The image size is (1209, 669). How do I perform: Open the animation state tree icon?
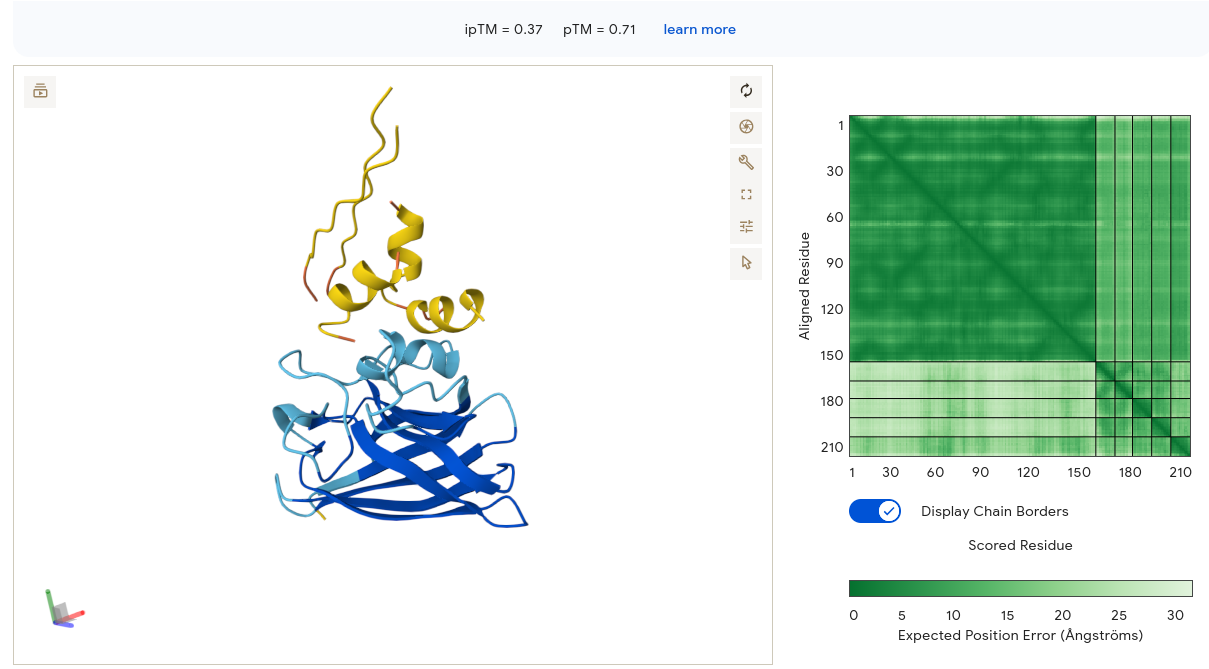pos(40,91)
